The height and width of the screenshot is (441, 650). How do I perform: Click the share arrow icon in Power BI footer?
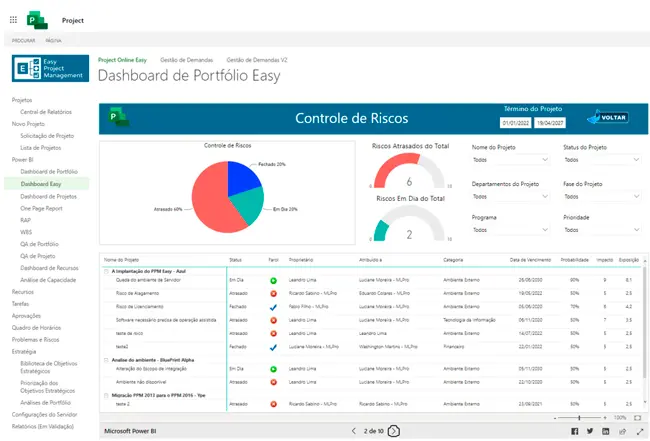622,431
